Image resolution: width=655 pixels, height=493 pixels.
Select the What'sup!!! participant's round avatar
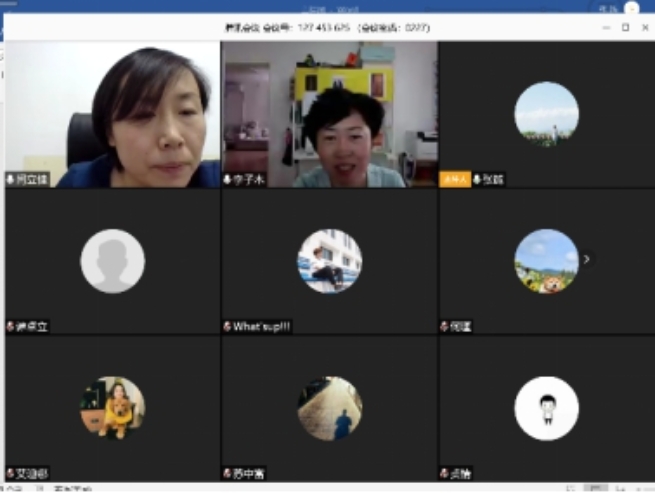tap(329, 261)
